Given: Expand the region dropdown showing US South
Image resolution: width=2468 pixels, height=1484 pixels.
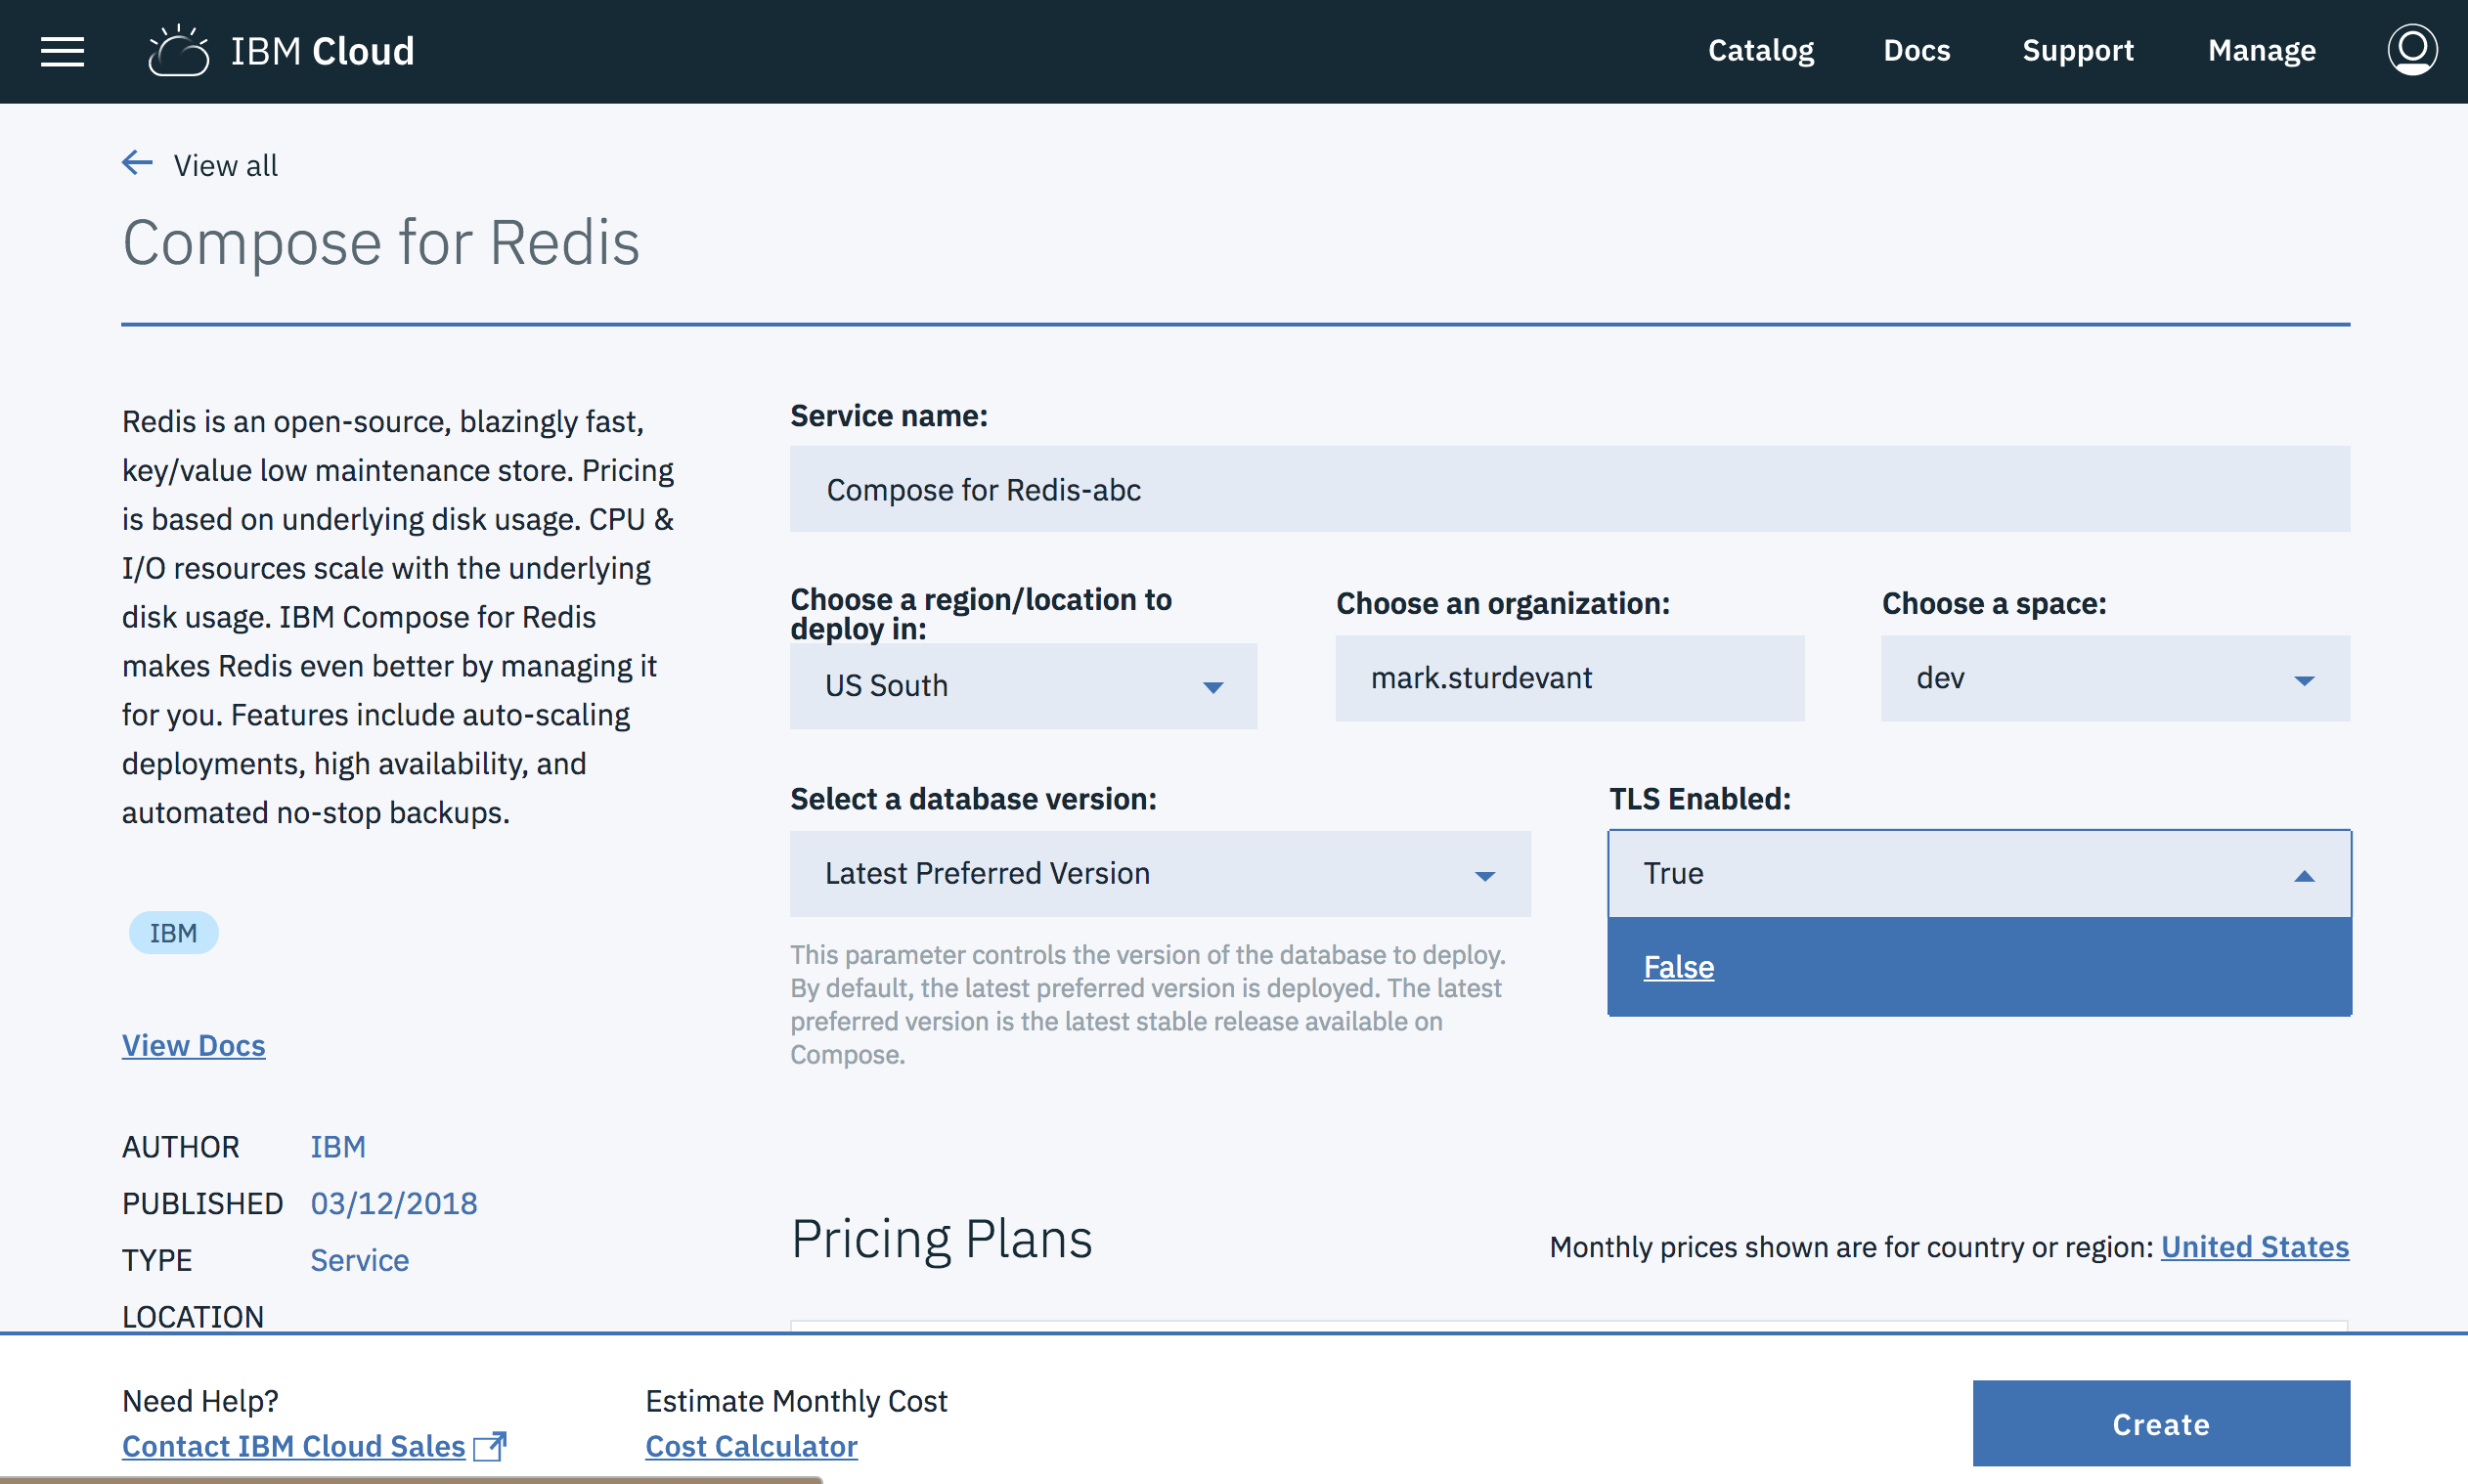Looking at the screenshot, I should 1023,686.
